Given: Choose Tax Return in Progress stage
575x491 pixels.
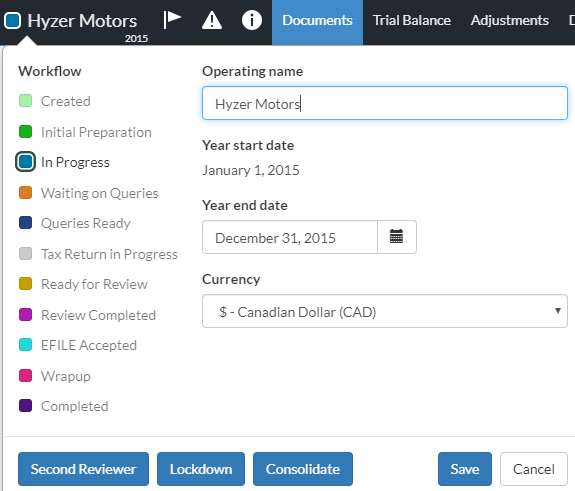Looking at the screenshot, I should (x=98, y=254).
